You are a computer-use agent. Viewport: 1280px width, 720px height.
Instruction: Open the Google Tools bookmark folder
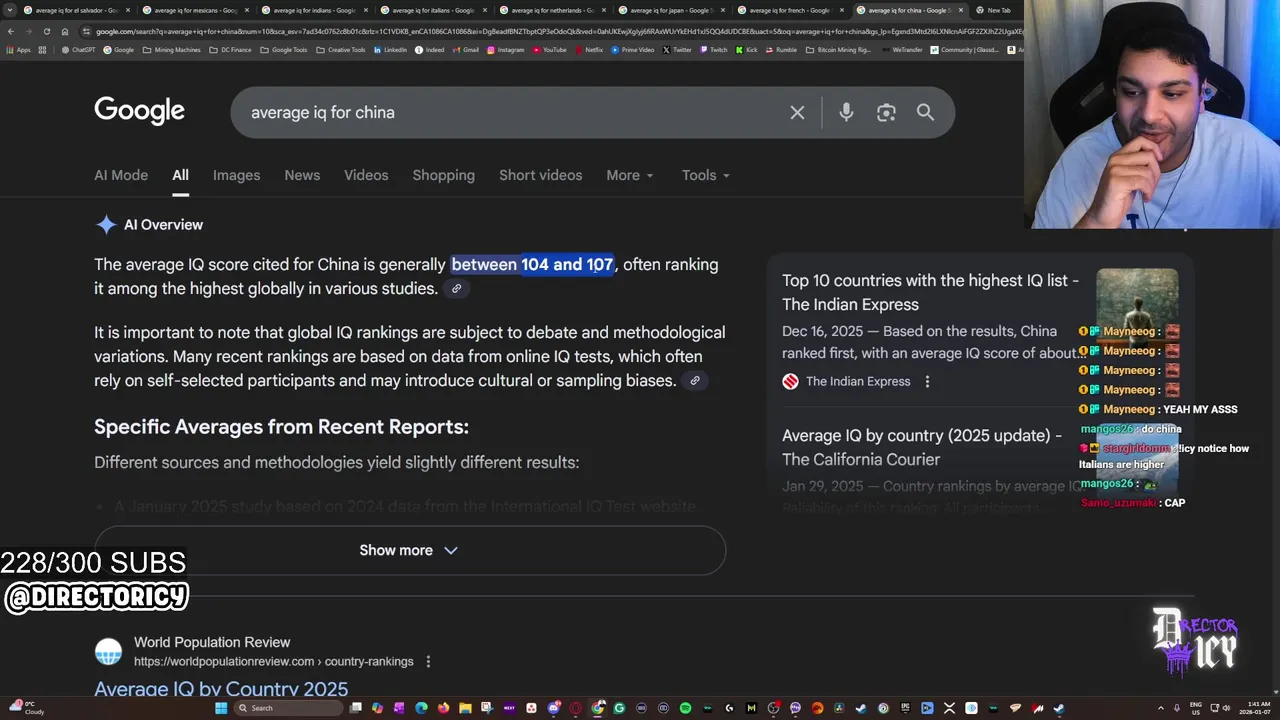(x=284, y=50)
